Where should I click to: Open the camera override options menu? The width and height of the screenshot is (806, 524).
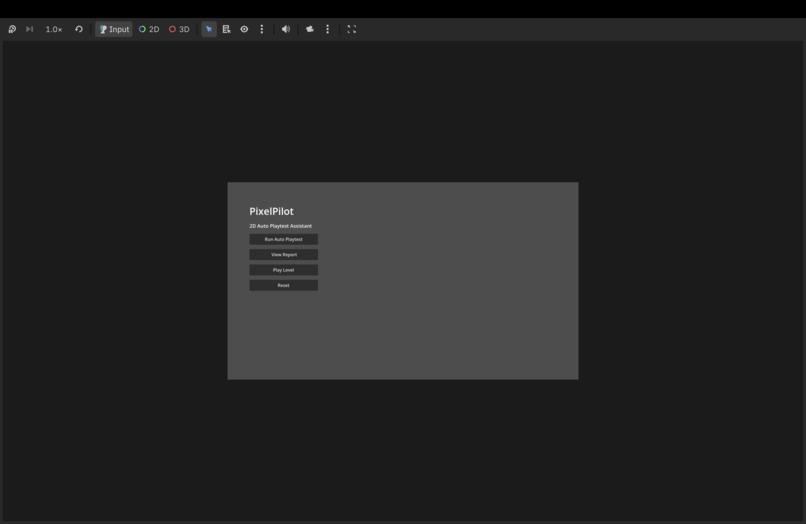click(x=327, y=29)
